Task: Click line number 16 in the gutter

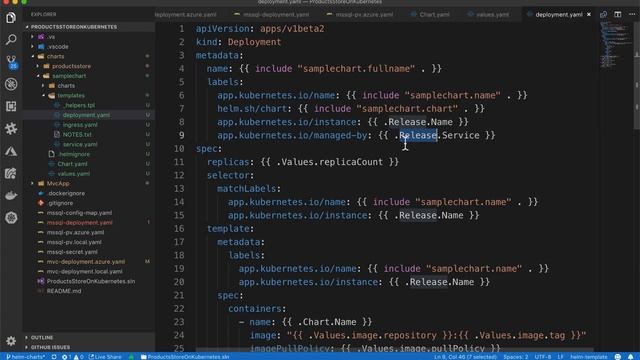Action: coord(179,229)
